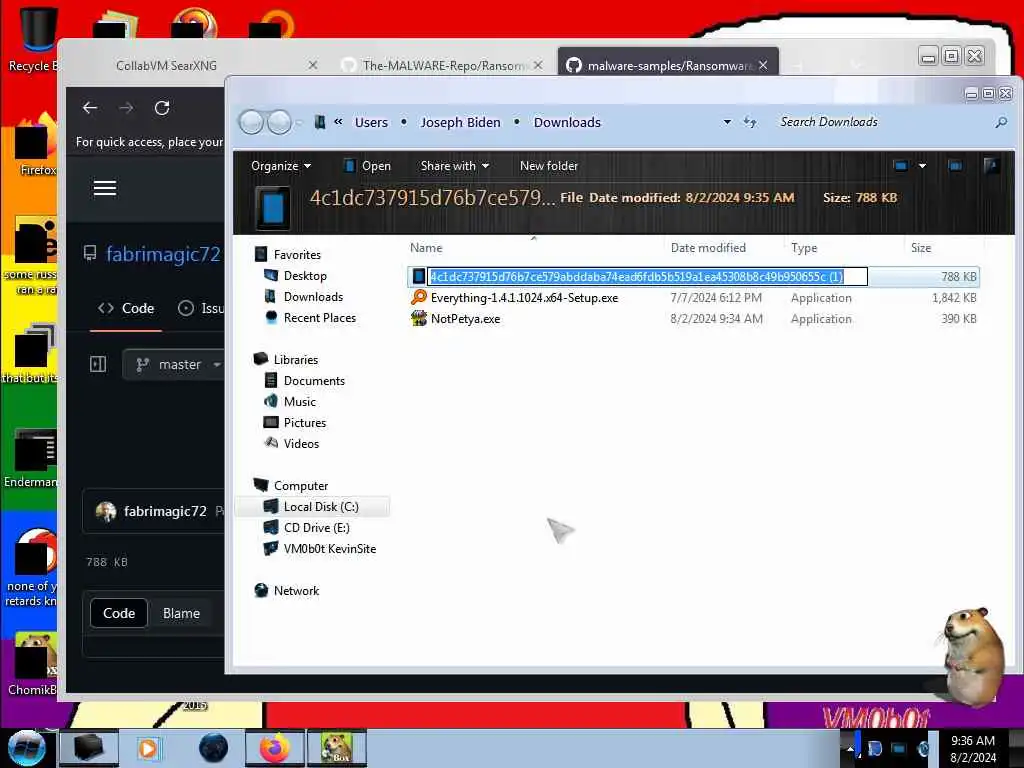Select Network in the navigation pane
Image resolution: width=1024 pixels, height=768 pixels.
[x=296, y=590]
